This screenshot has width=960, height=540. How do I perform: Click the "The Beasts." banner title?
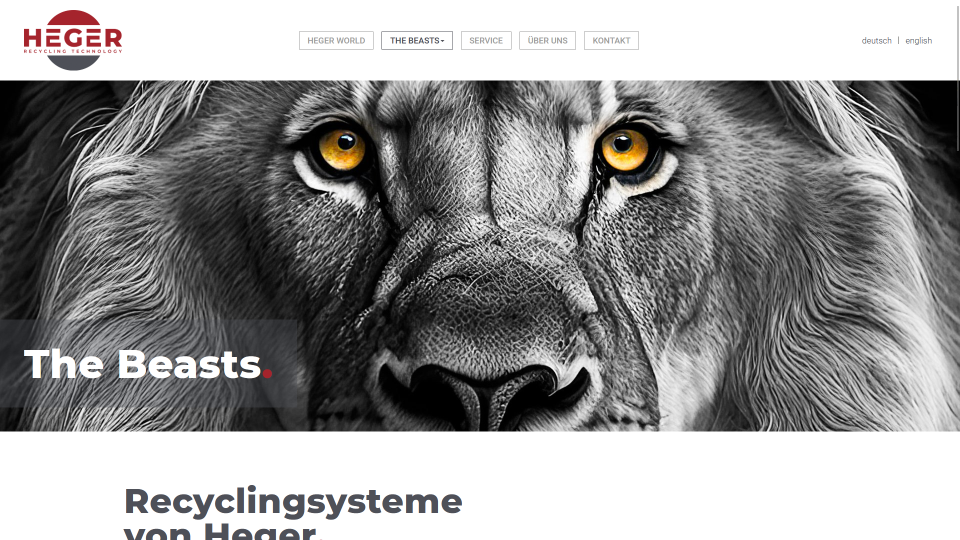pyautogui.click(x=148, y=364)
